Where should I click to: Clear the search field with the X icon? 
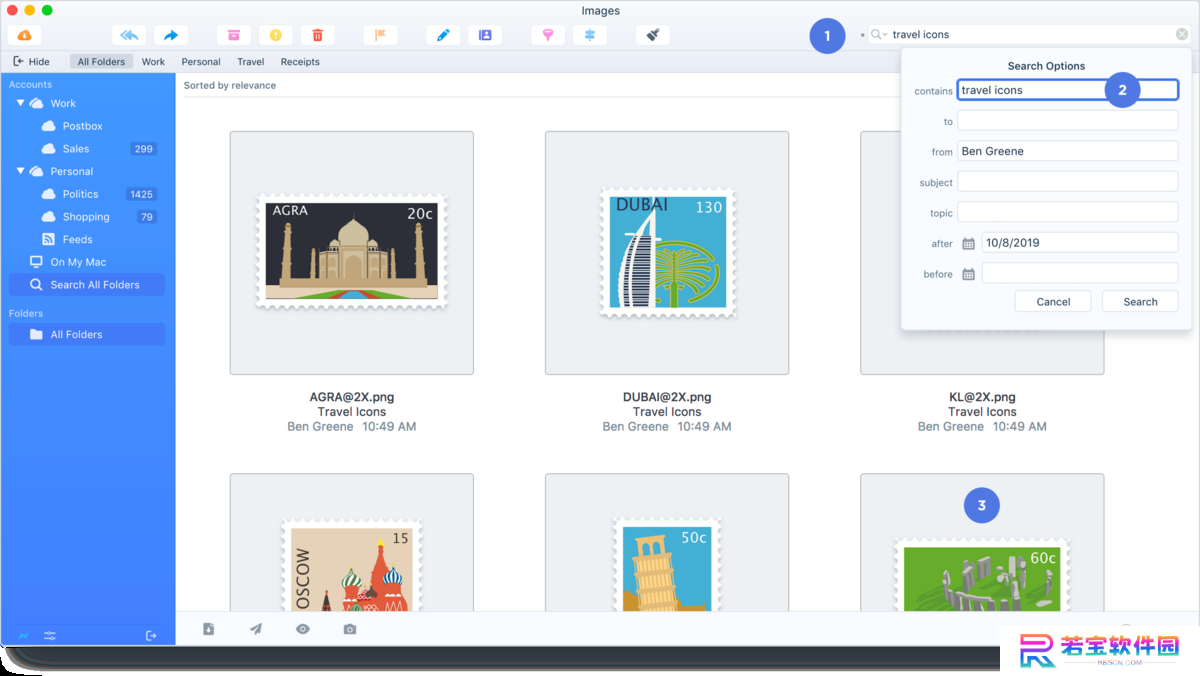pos(1182,34)
